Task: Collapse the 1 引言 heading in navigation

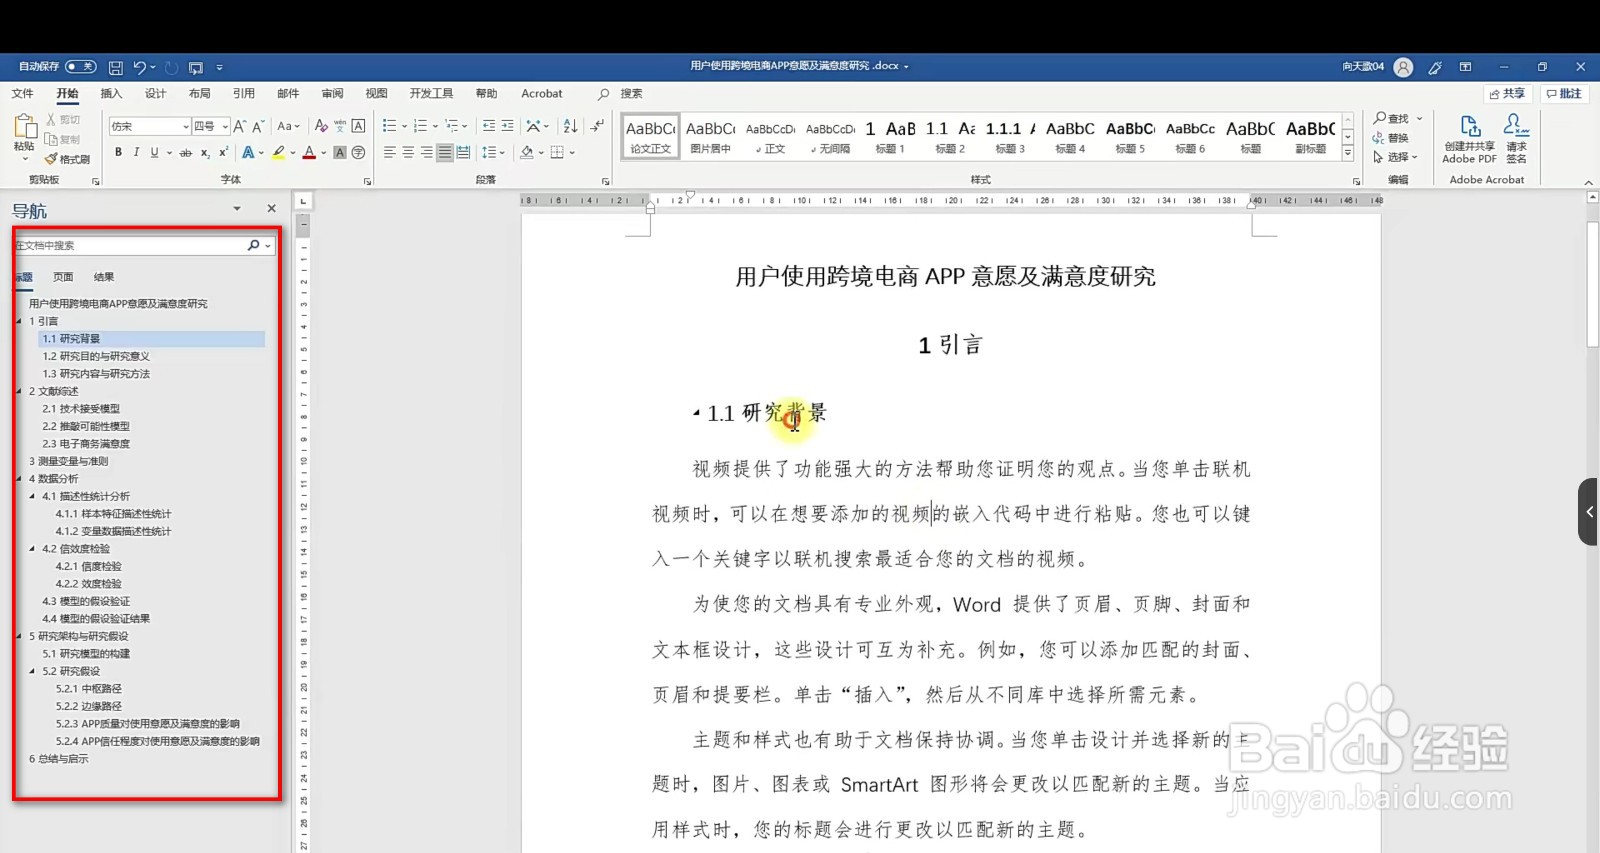Action: coord(19,321)
